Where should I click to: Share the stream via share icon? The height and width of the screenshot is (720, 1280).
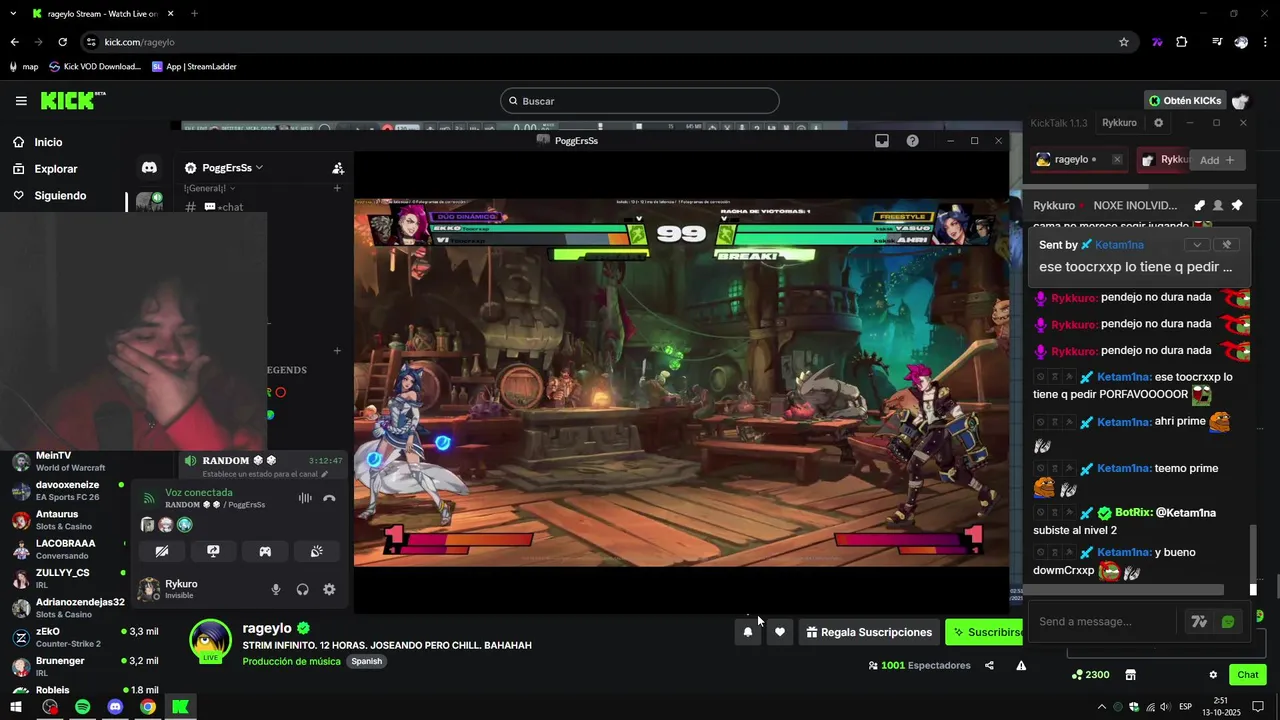click(989, 665)
